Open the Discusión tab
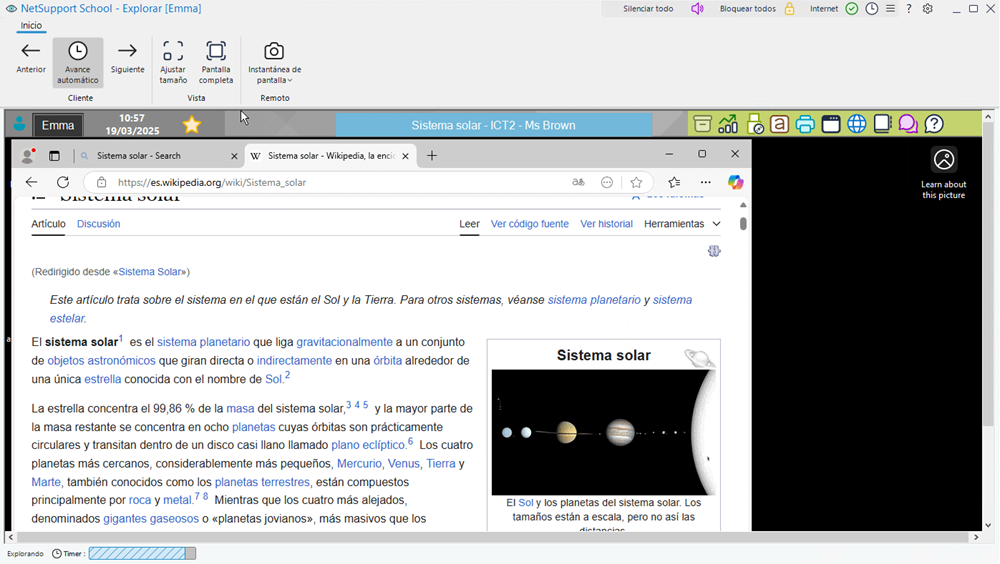The image size is (1000, 564). click(98, 224)
